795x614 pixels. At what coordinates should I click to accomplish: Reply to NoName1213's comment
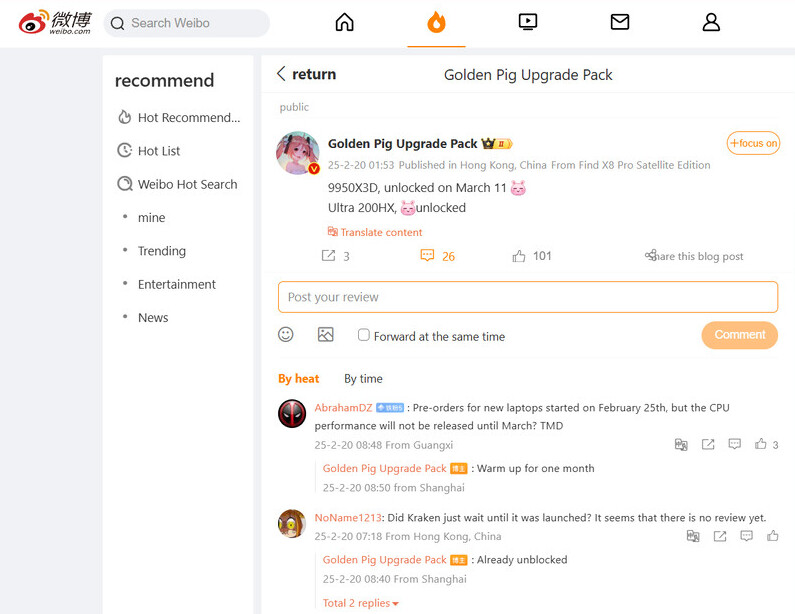coord(746,536)
